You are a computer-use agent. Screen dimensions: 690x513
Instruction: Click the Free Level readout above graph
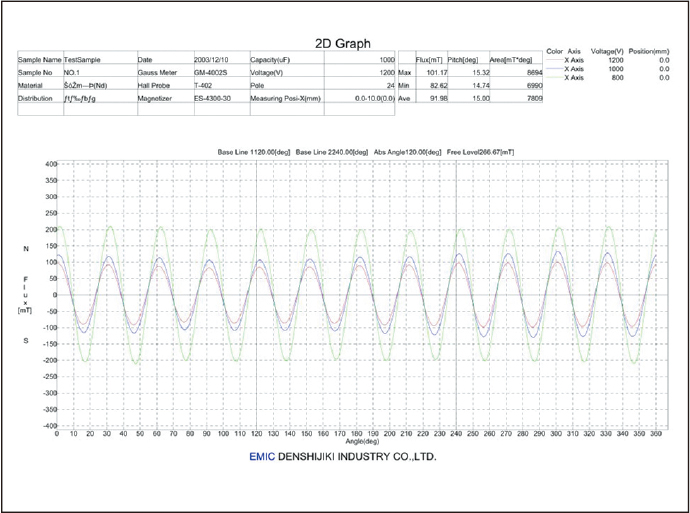481,151
